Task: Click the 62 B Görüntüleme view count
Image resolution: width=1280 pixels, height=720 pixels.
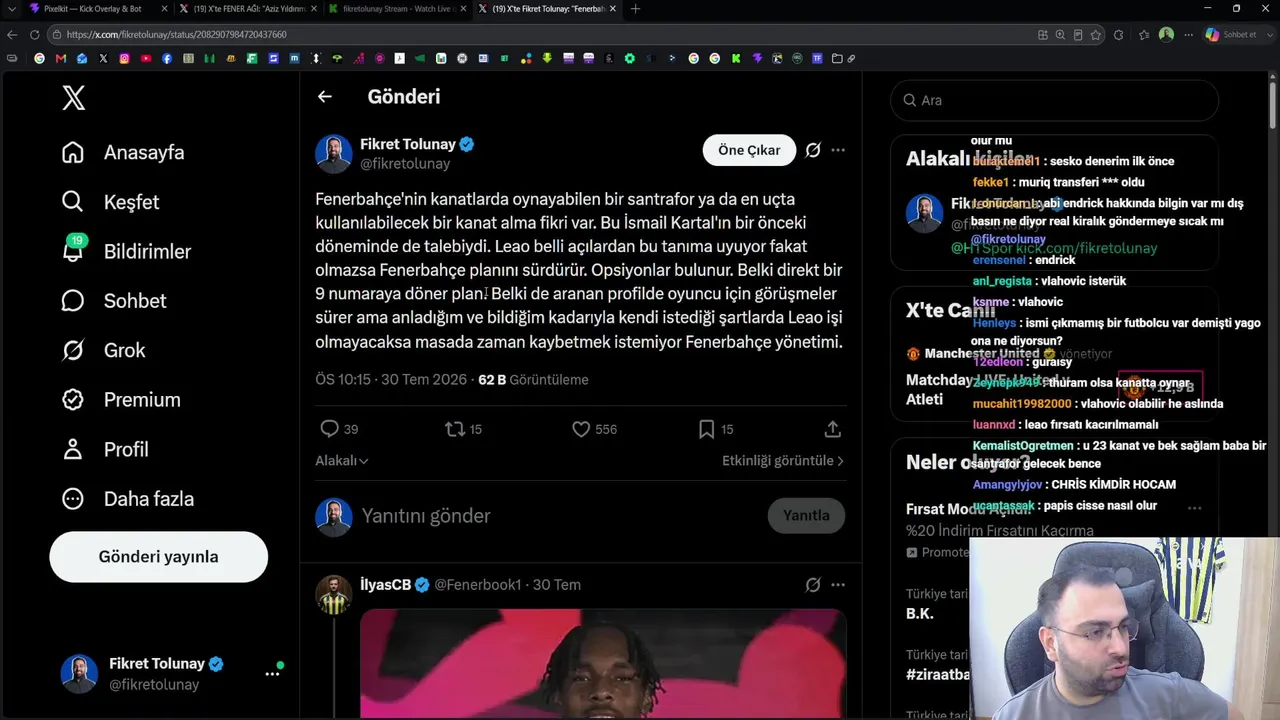Action: click(533, 380)
